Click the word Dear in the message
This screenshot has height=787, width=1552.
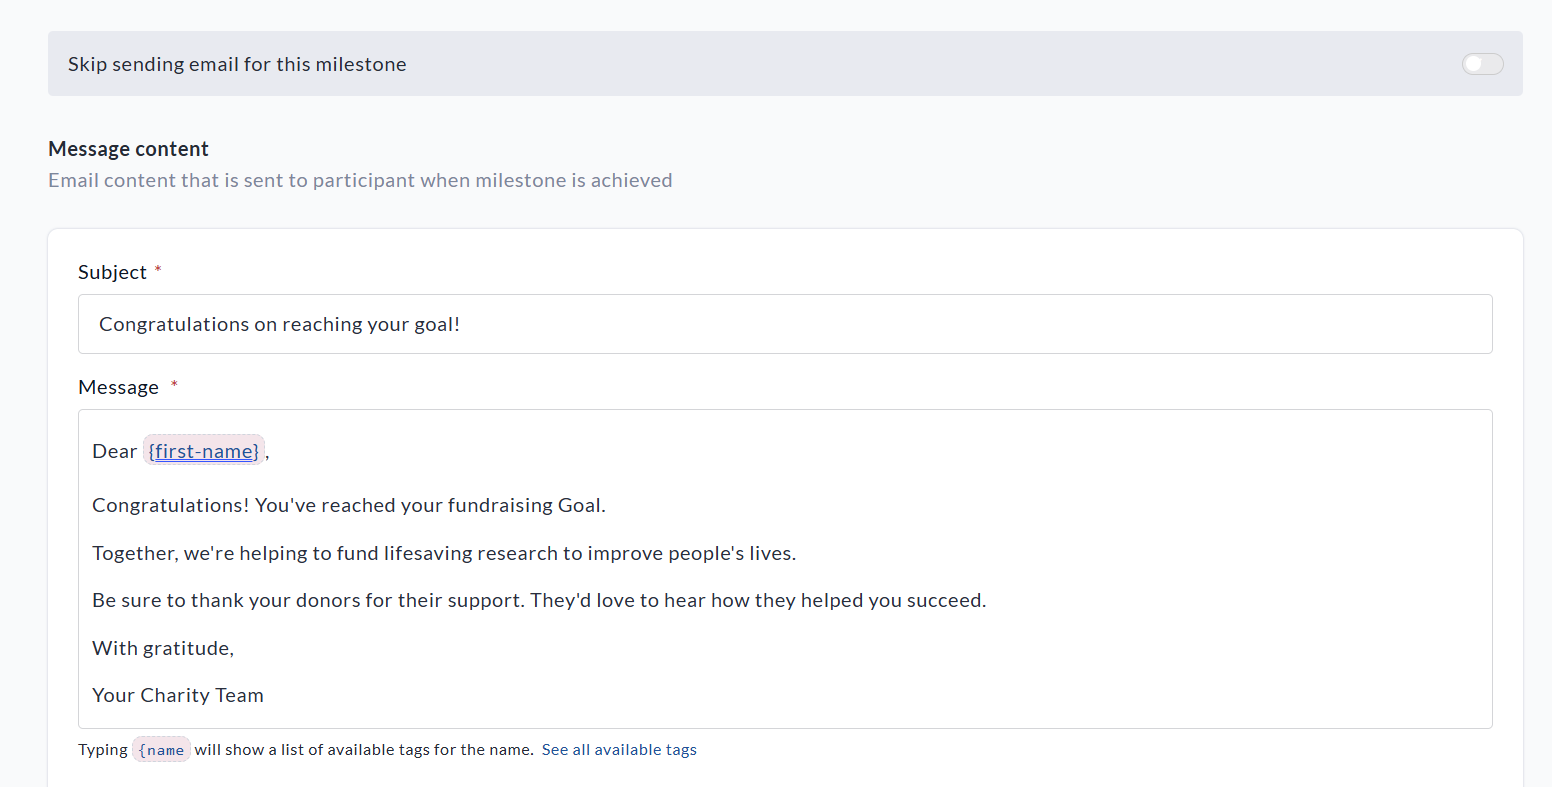[x=114, y=451]
